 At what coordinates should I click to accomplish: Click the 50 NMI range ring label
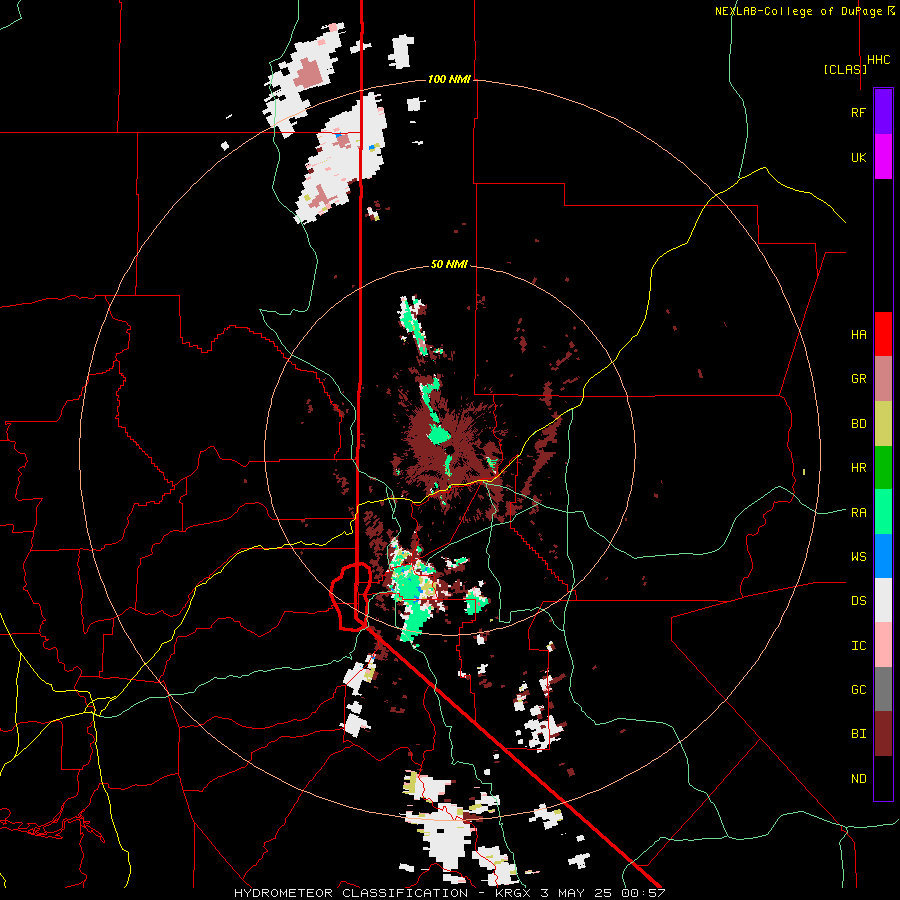449,264
